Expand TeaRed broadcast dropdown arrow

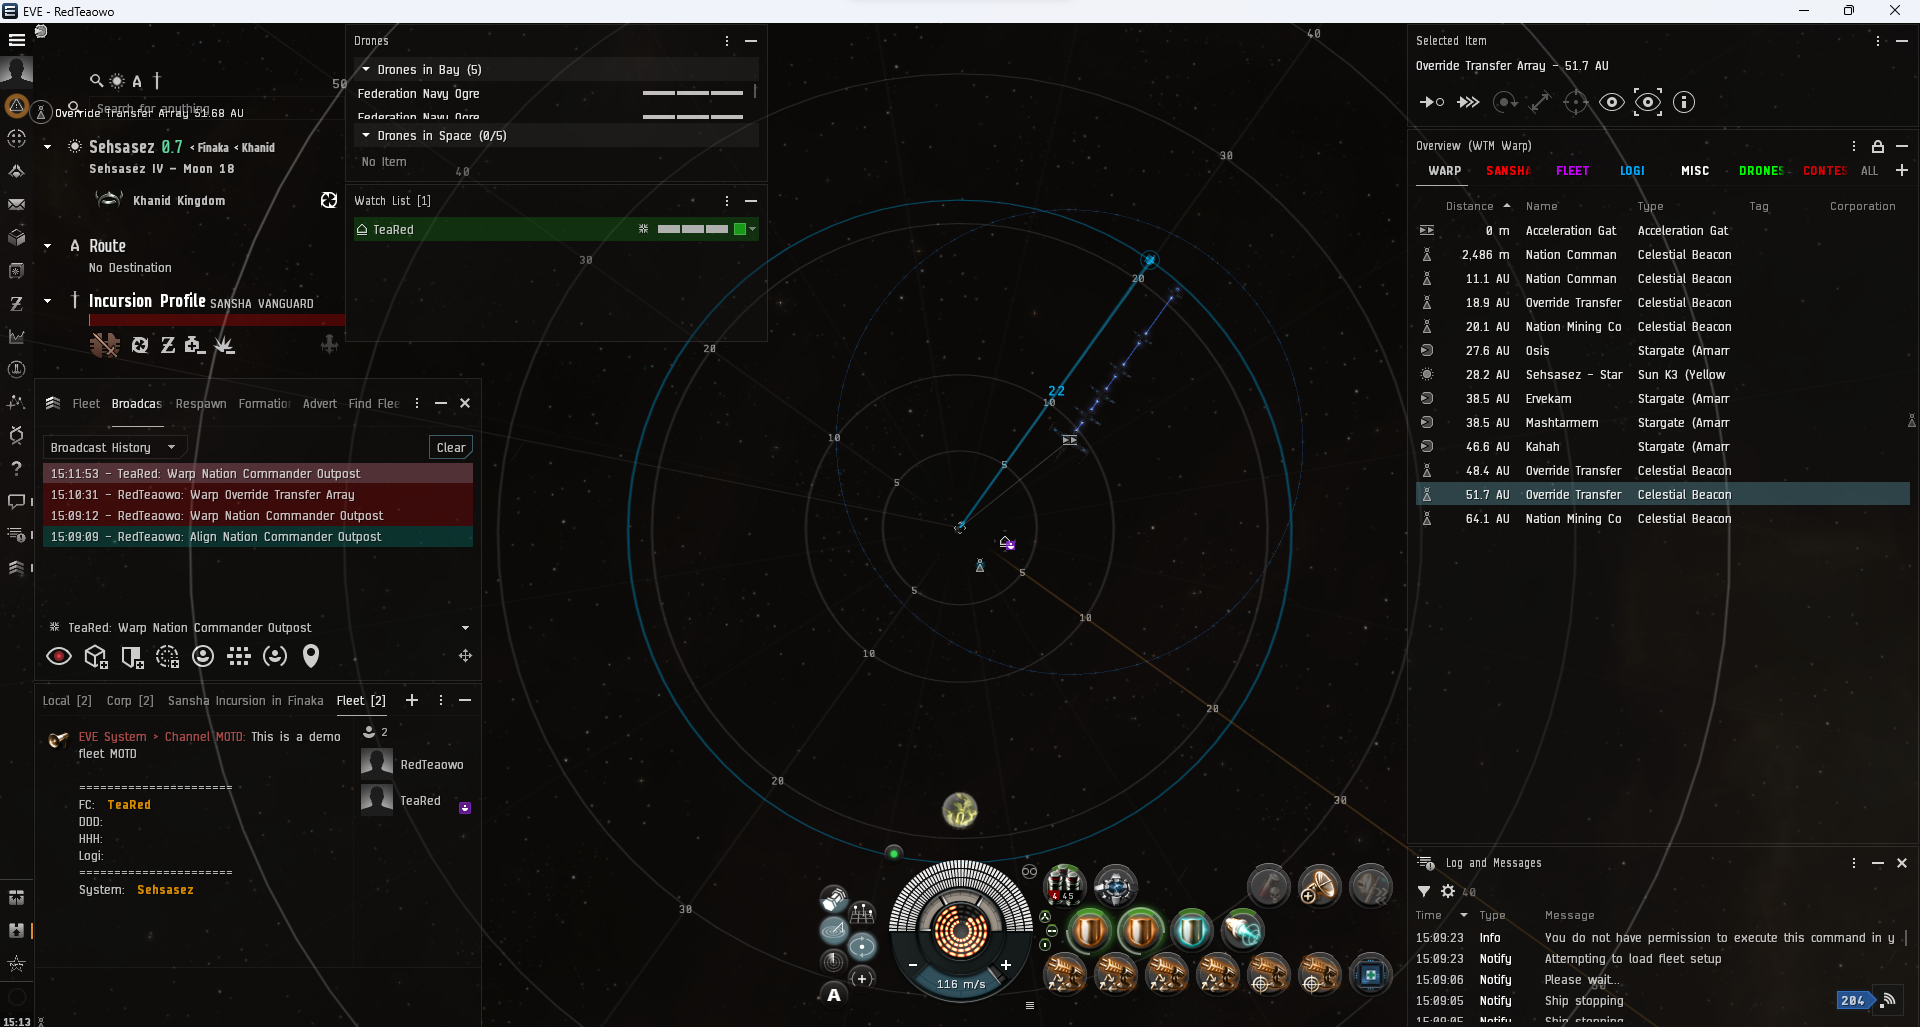[465, 628]
